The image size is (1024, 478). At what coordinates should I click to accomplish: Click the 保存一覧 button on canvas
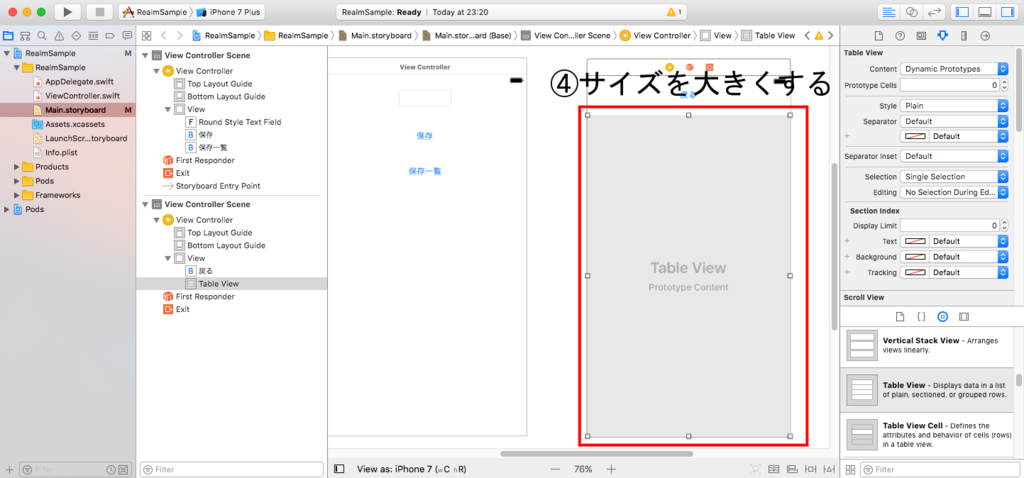pos(425,171)
